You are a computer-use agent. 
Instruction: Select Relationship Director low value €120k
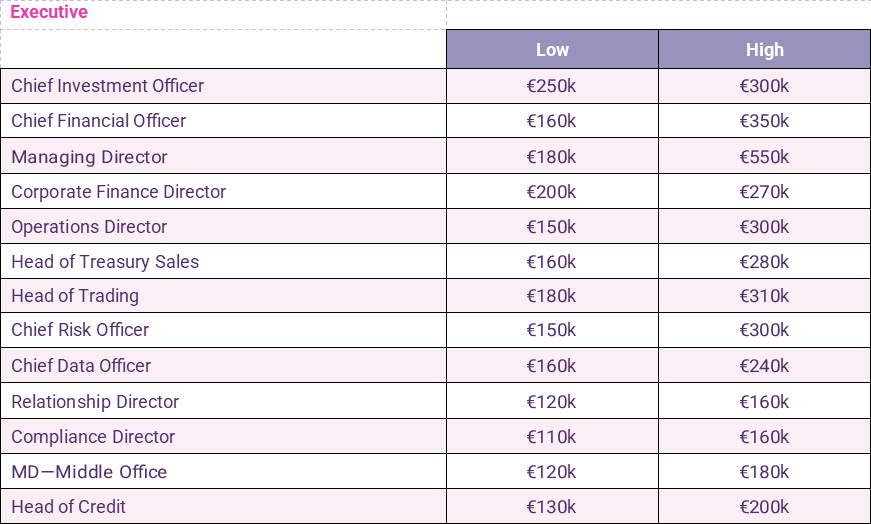tap(552, 402)
